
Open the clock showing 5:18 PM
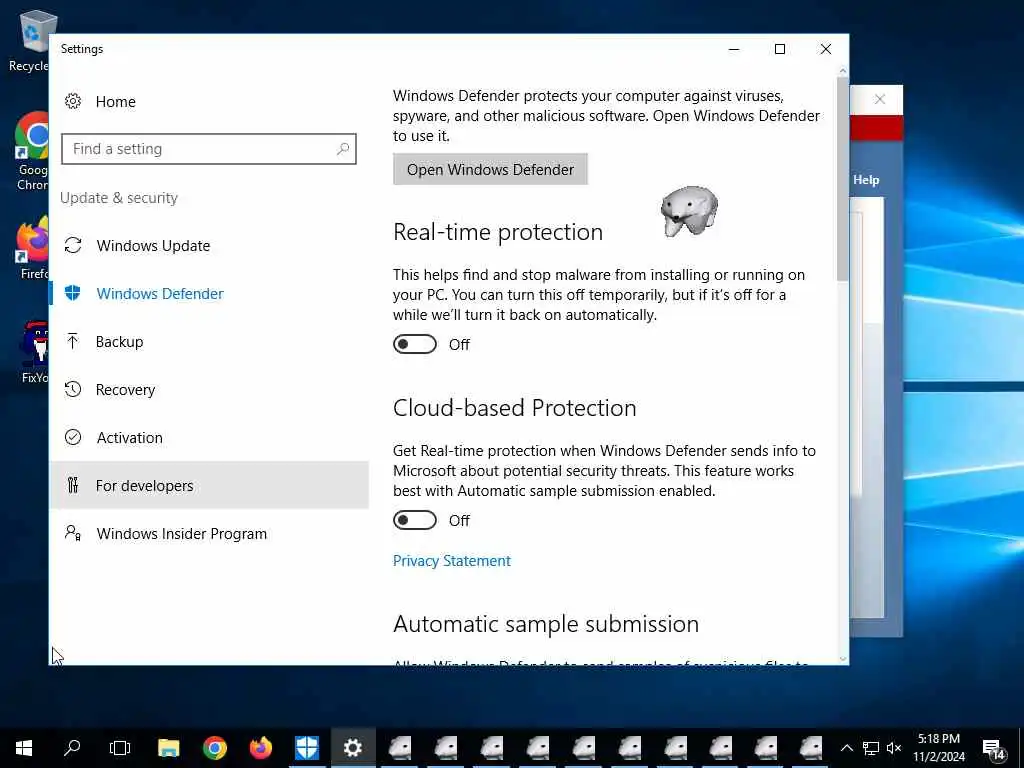pos(938,748)
